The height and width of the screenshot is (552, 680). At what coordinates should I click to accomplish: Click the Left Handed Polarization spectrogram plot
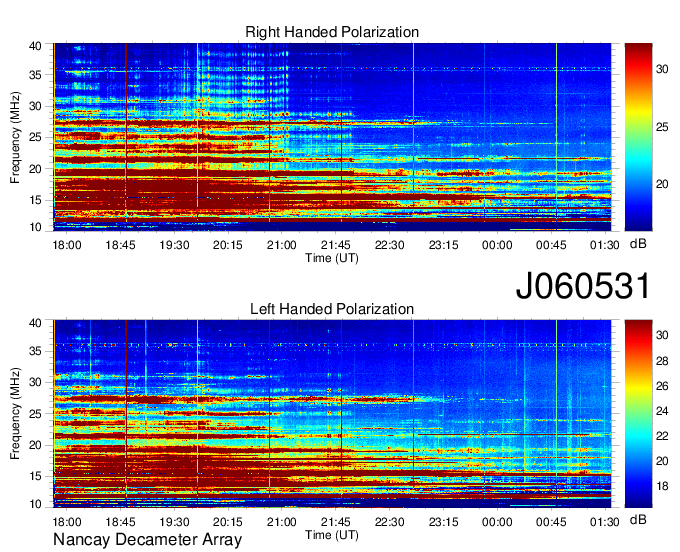[332, 414]
